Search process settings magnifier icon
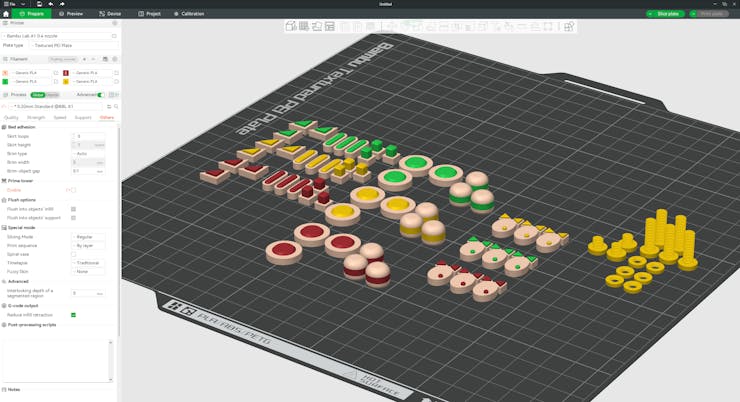The width and height of the screenshot is (740, 402). click(x=116, y=107)
